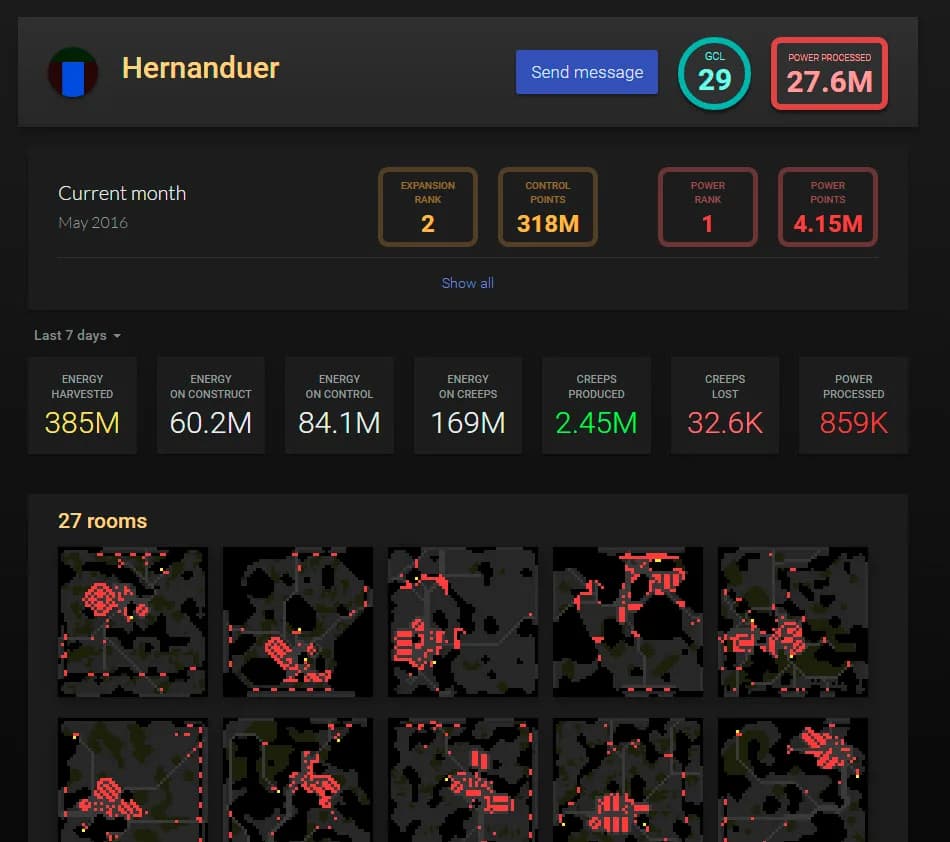Click the Expansion Rank 2 box

(x=428, y=207)
